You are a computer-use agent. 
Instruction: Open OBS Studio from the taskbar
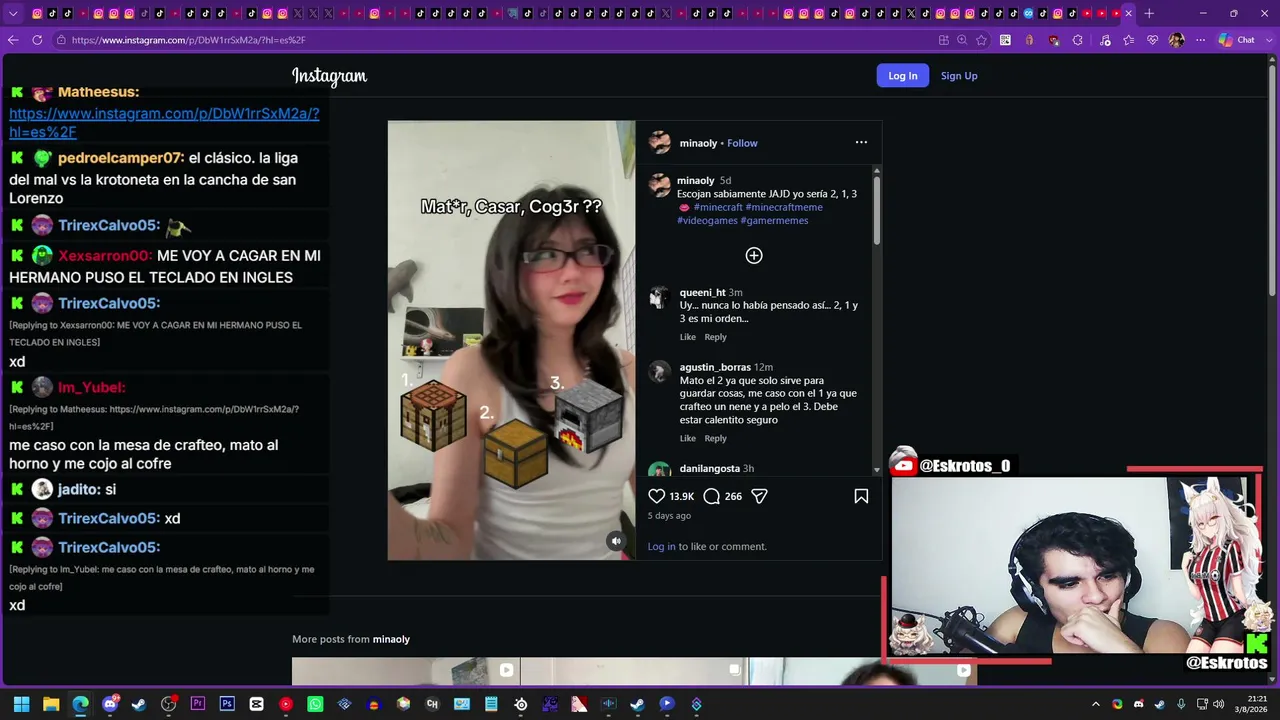(x=168, y=704)
